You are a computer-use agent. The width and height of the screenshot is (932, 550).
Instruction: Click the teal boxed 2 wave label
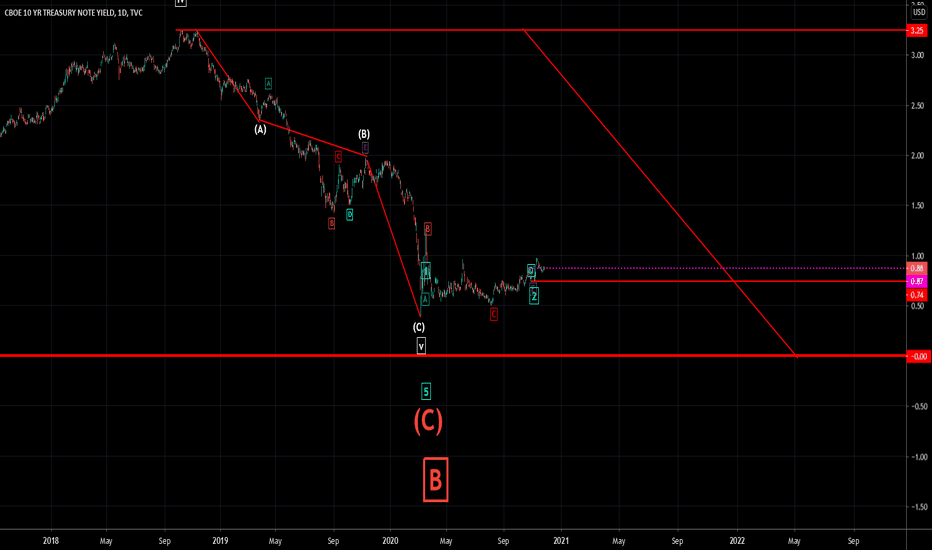point(534,296)
